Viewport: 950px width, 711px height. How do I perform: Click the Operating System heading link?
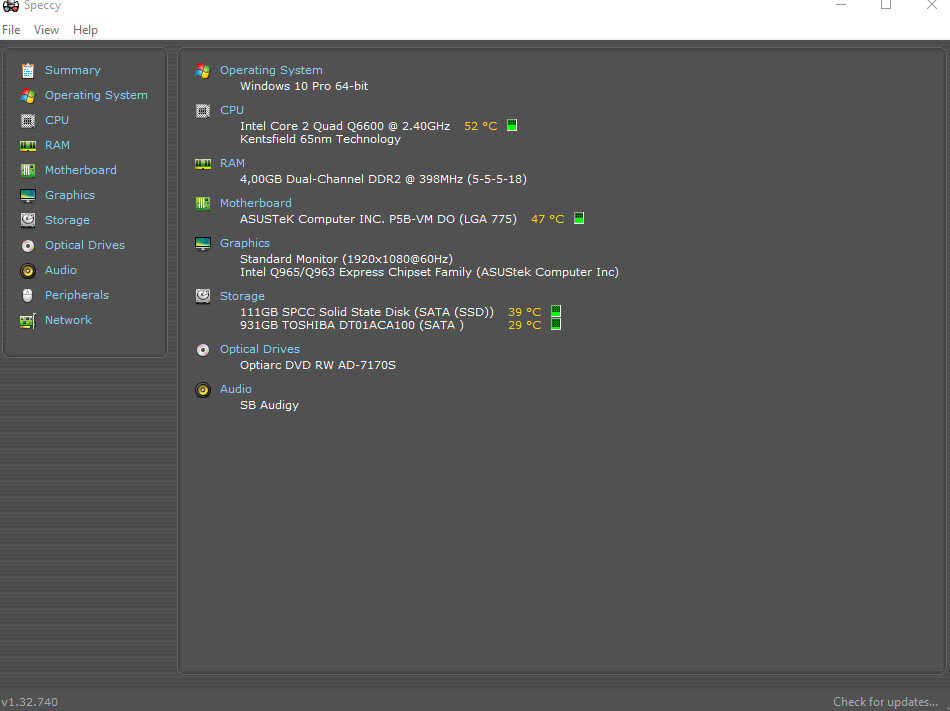(271, 70)
